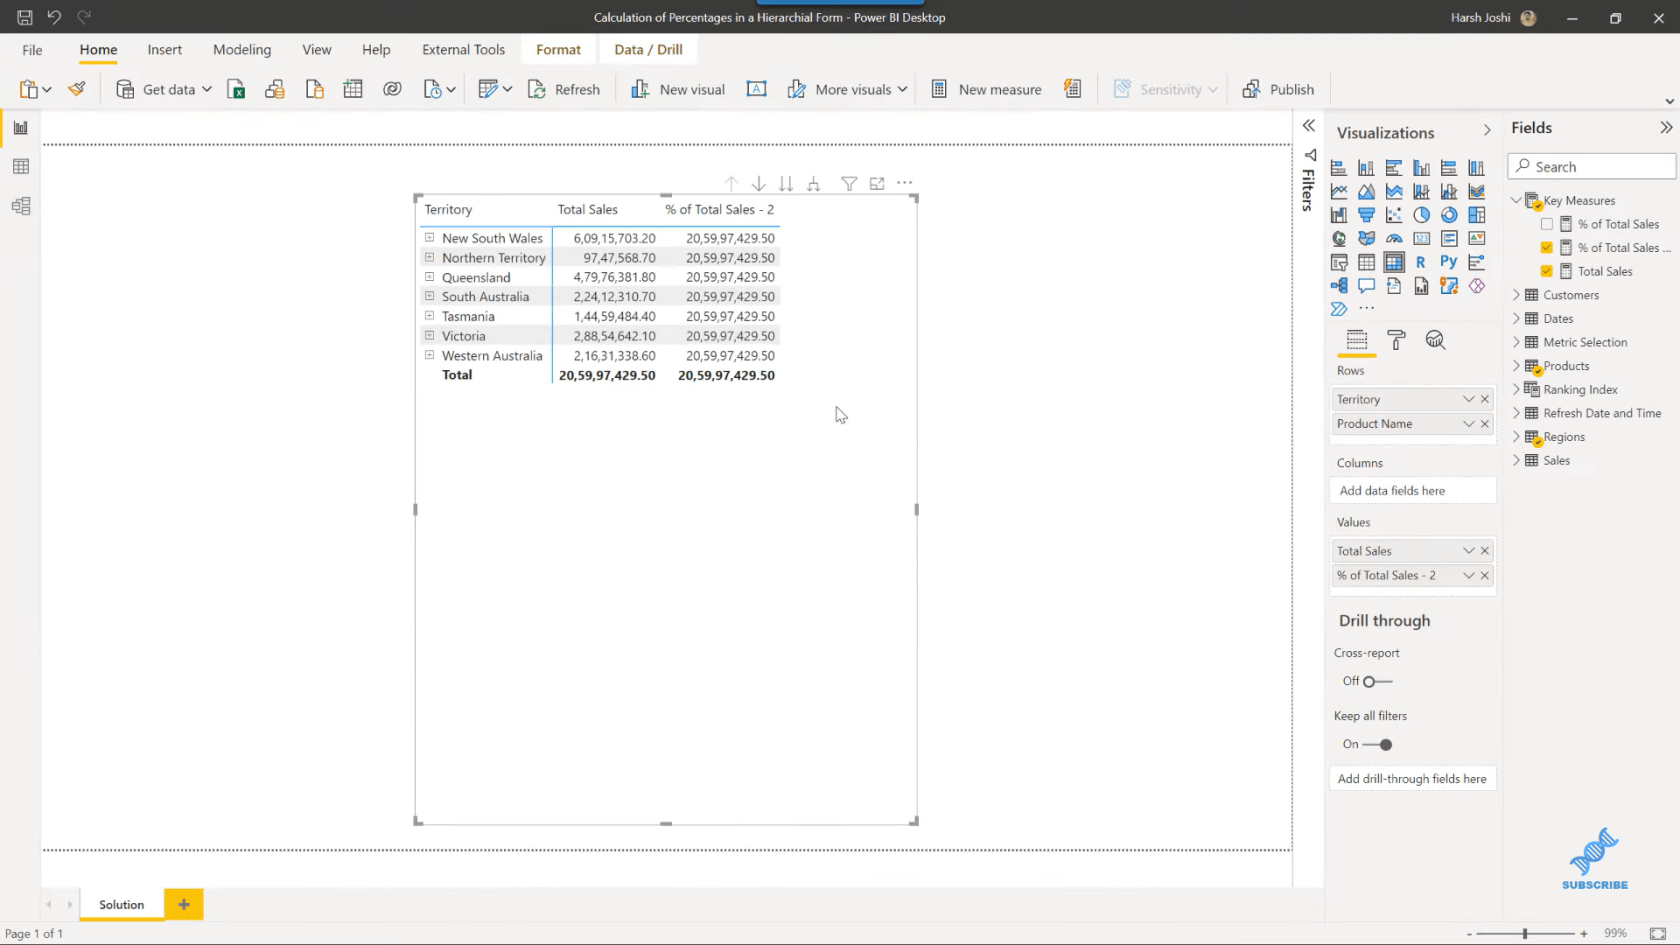Viewport: 1680px width, 945px height.
Task: Select the Donut chart visualization
Action: click(x=1449, y=215)
